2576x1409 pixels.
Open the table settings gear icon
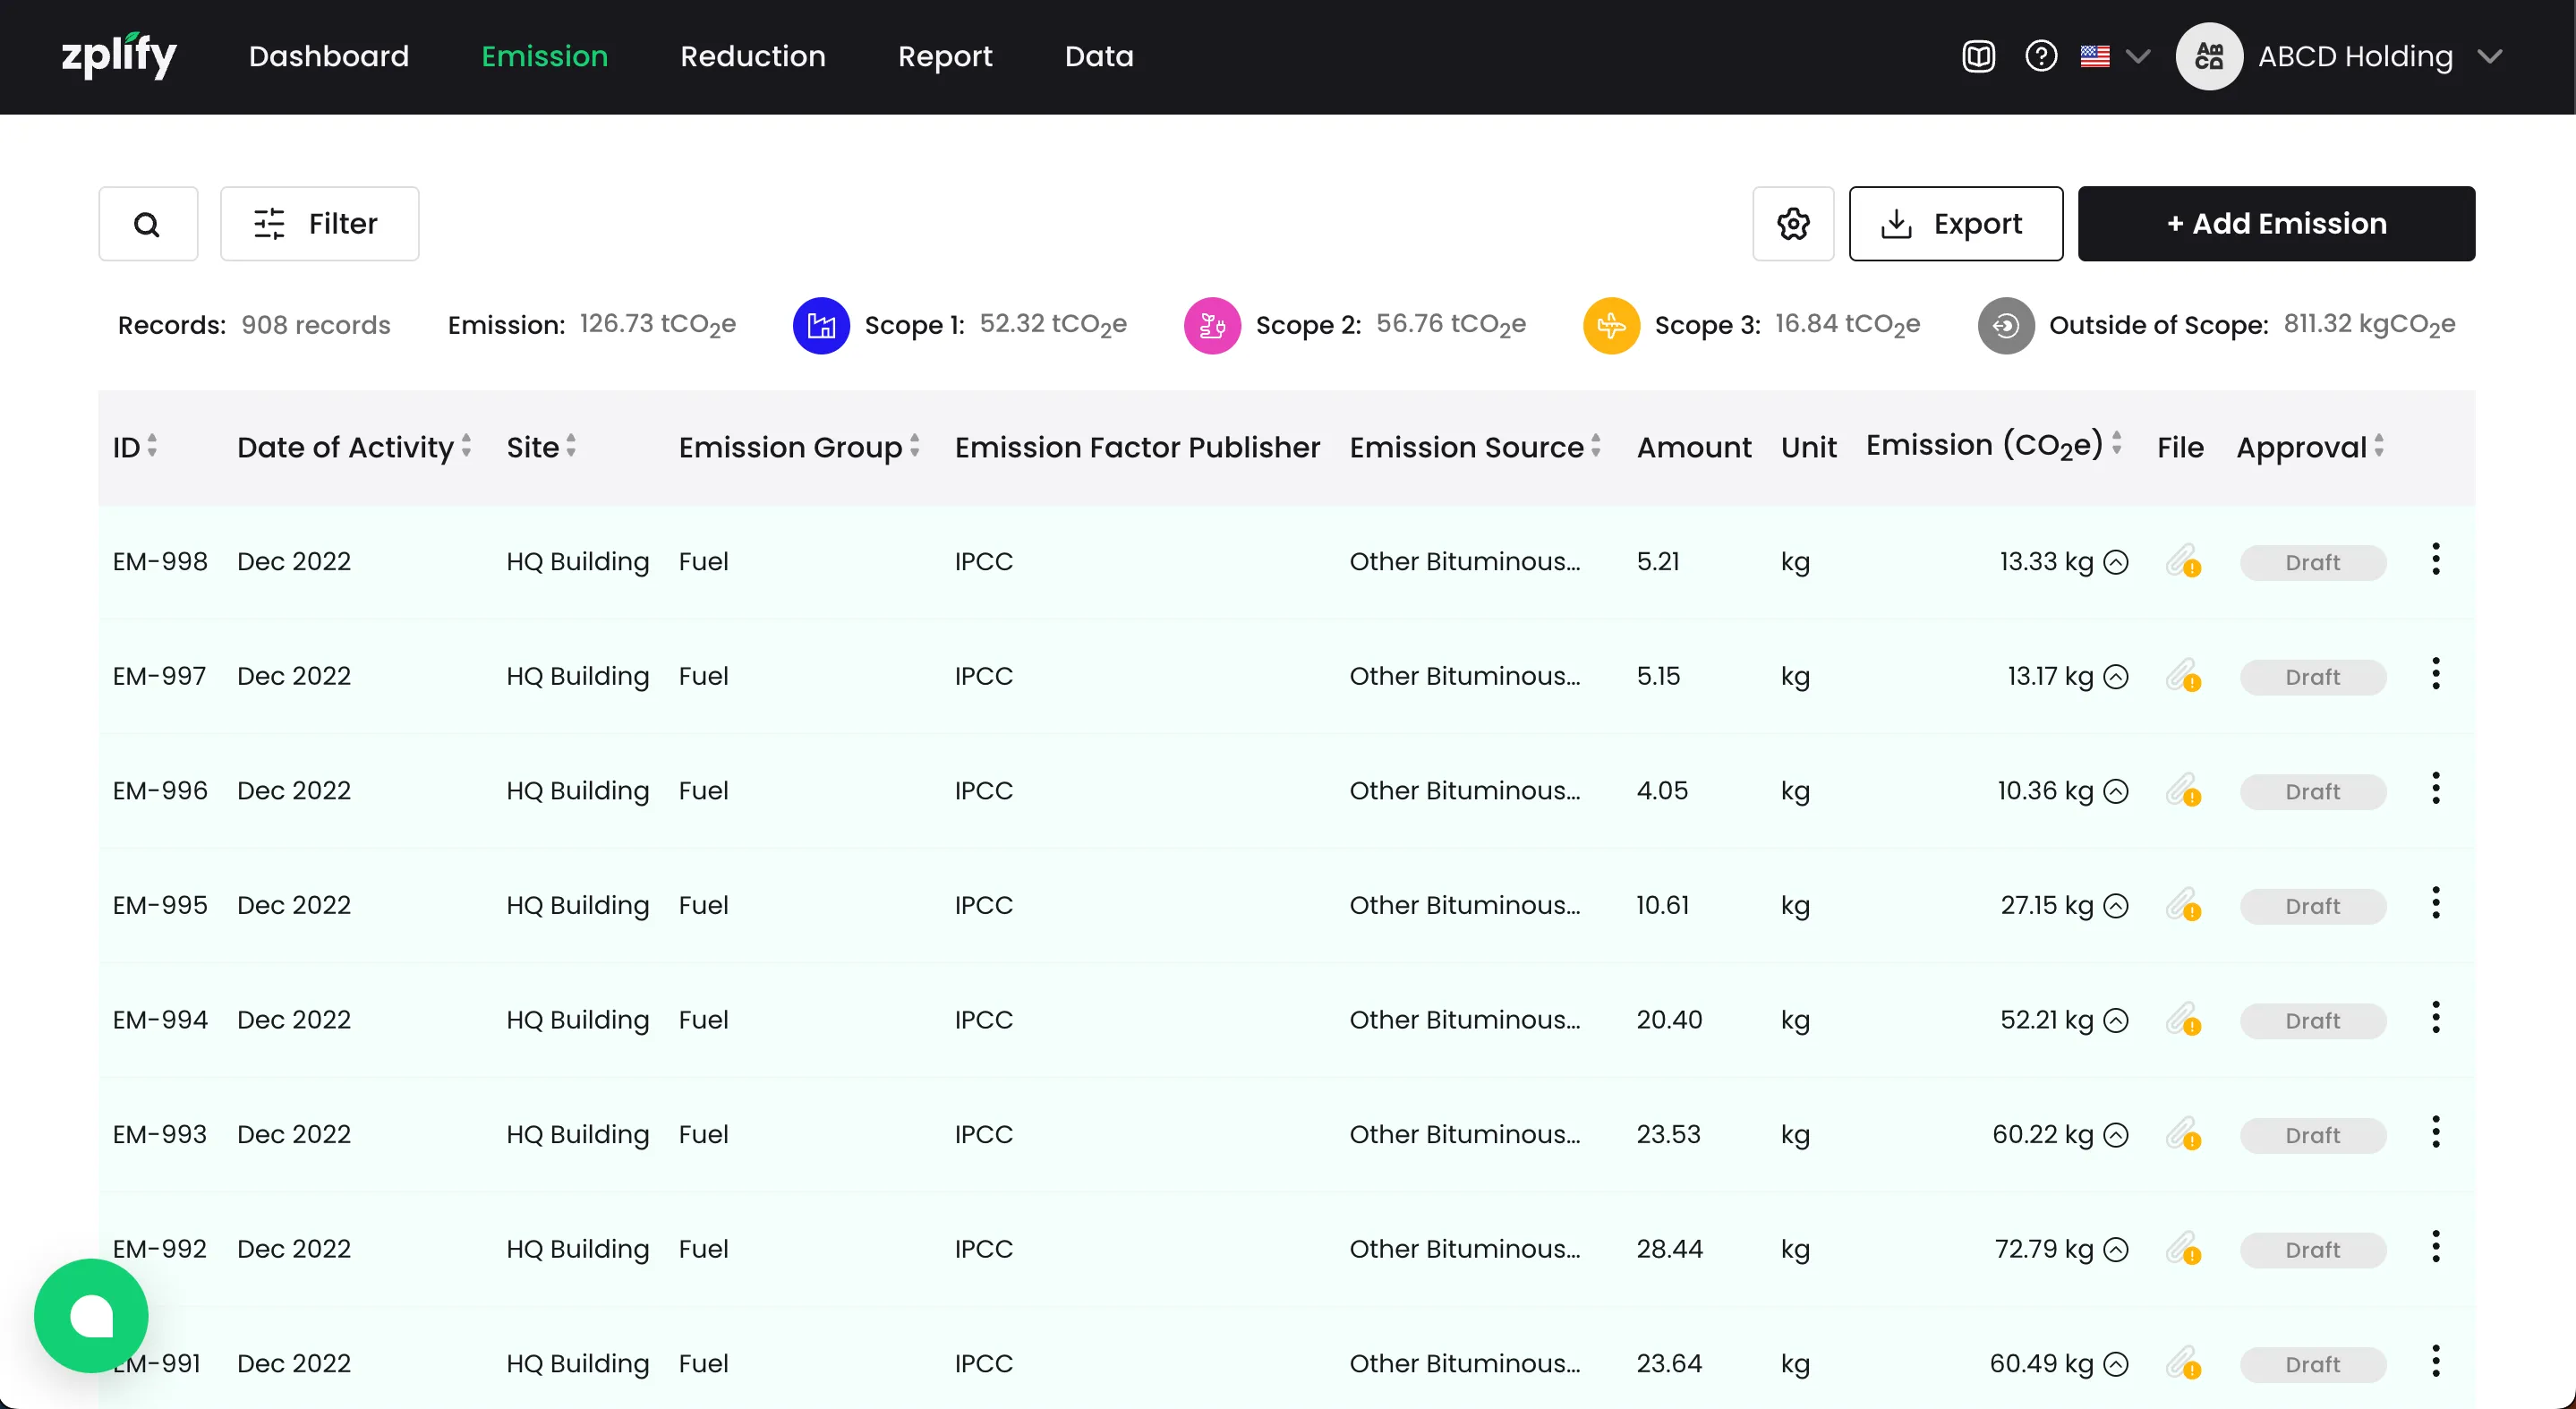coord(1793,224)
